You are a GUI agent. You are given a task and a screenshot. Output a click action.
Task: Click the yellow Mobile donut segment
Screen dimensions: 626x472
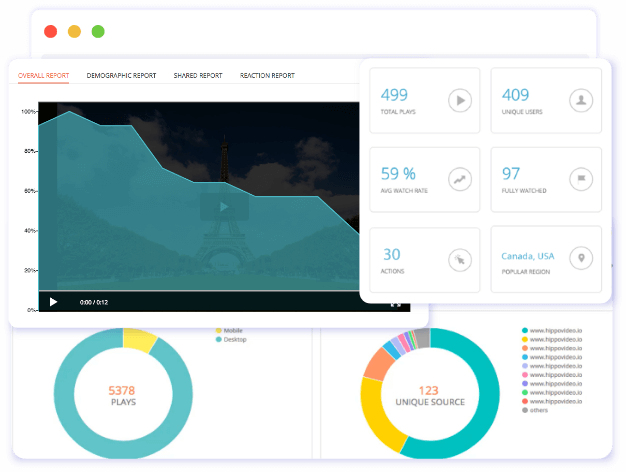pos(139,339)
